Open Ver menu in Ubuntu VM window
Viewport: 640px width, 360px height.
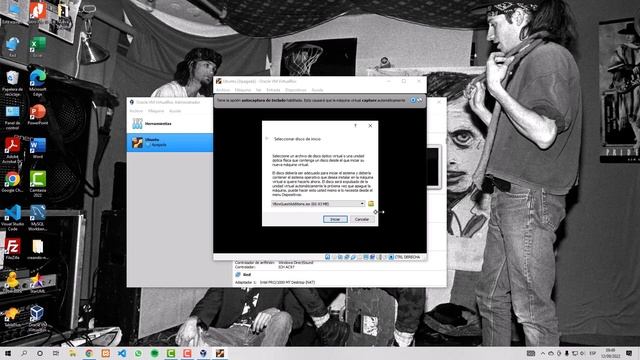click(258, 90)
